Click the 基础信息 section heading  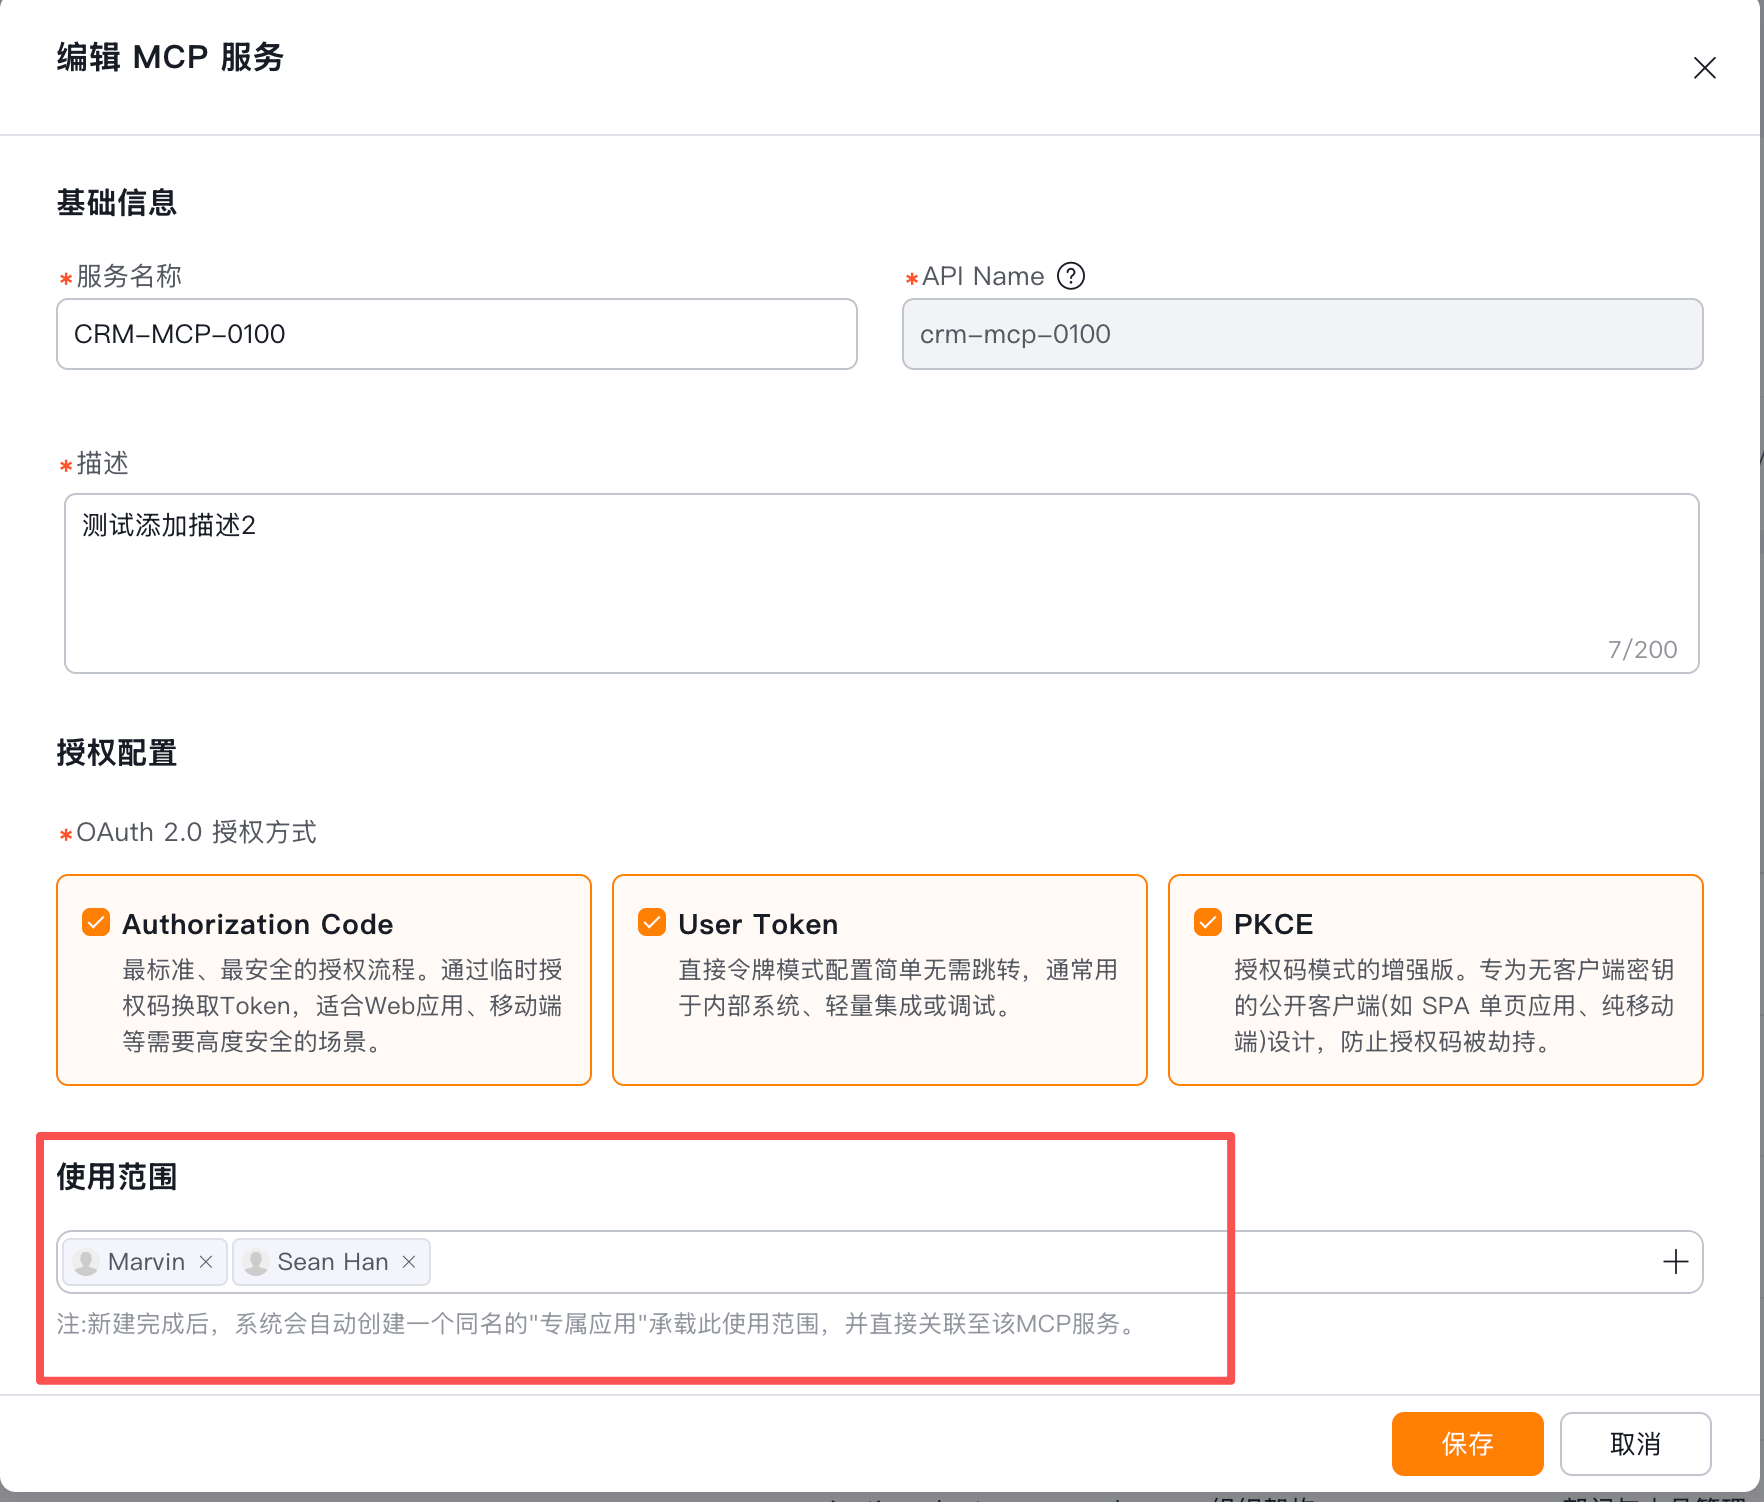coord(117,202)
